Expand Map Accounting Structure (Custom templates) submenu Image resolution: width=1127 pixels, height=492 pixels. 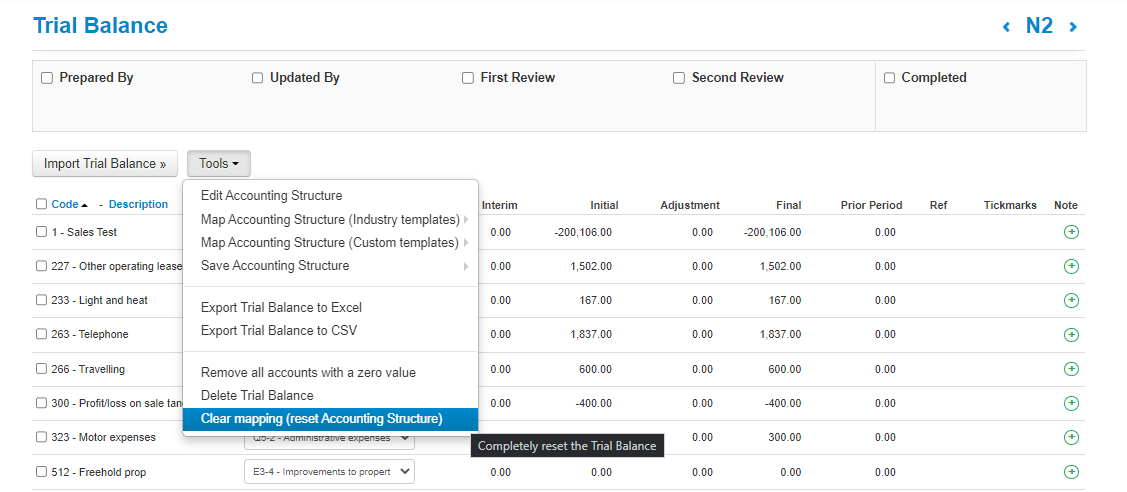(331, 243)
